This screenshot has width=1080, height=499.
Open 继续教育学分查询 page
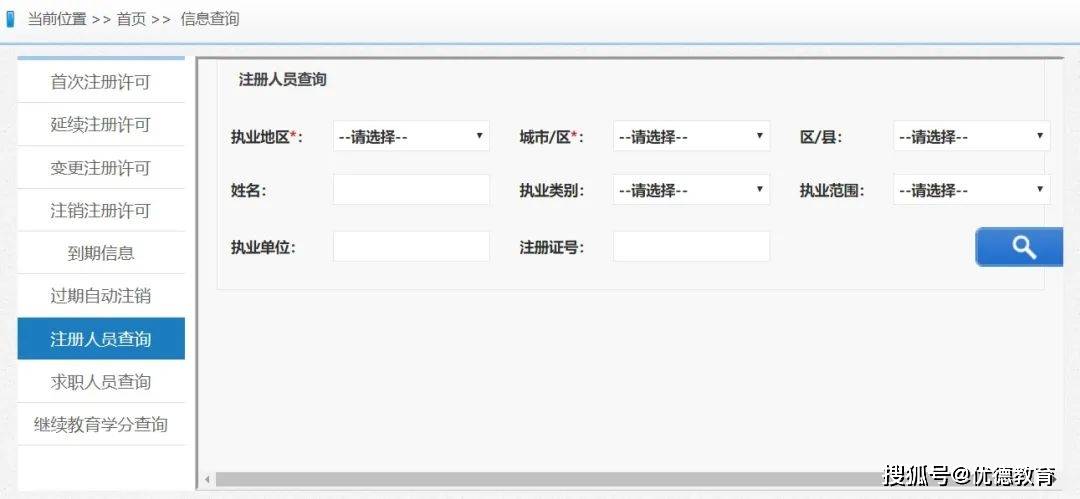pos(101,424)
